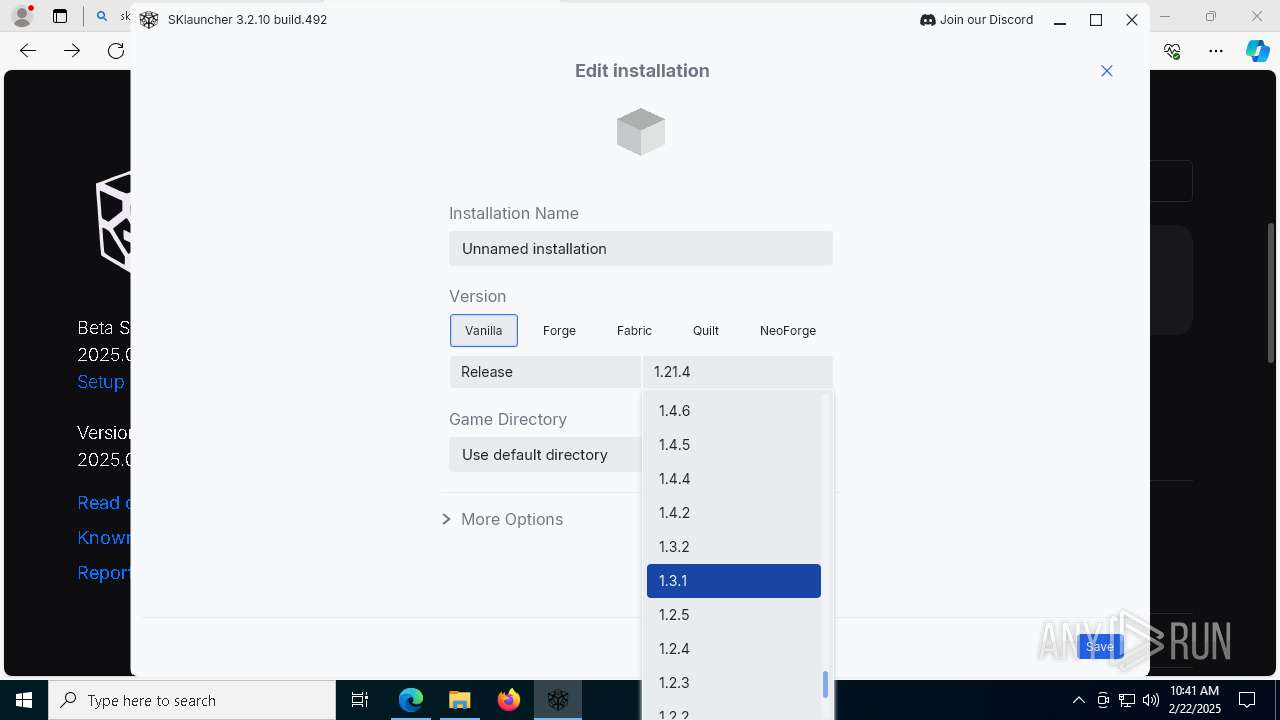Open Copilot in Edge
This screenshot has width=1280, height=720.
click(1258, 51)
